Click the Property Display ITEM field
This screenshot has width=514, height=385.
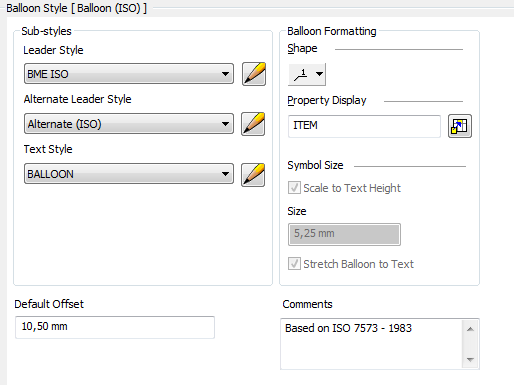[364, 126]
